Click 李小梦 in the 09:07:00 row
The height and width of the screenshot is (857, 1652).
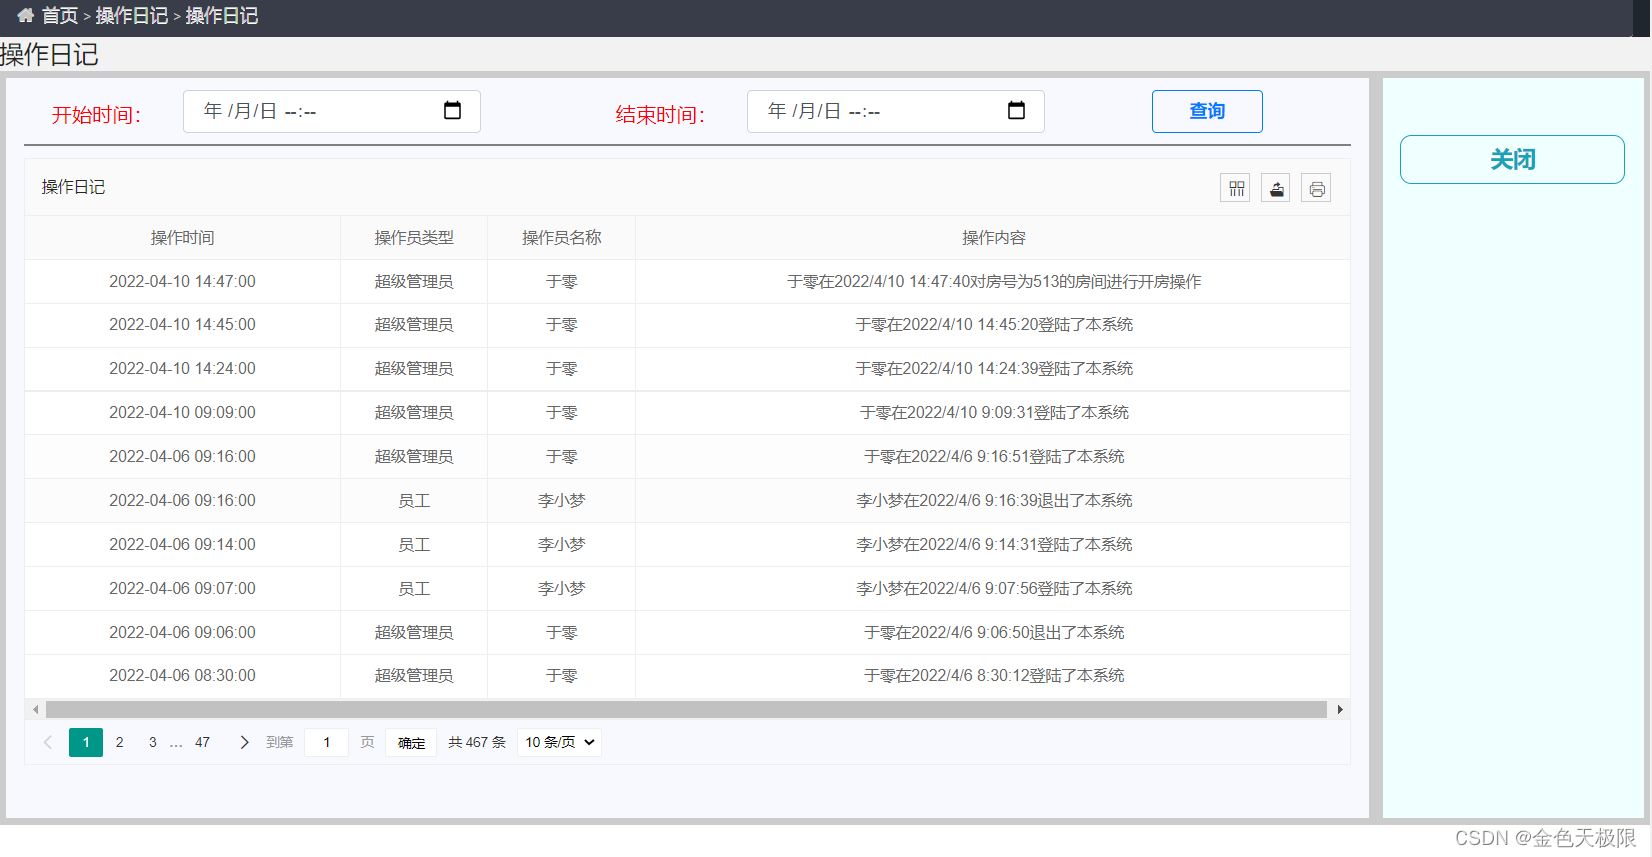coord(562,589)
